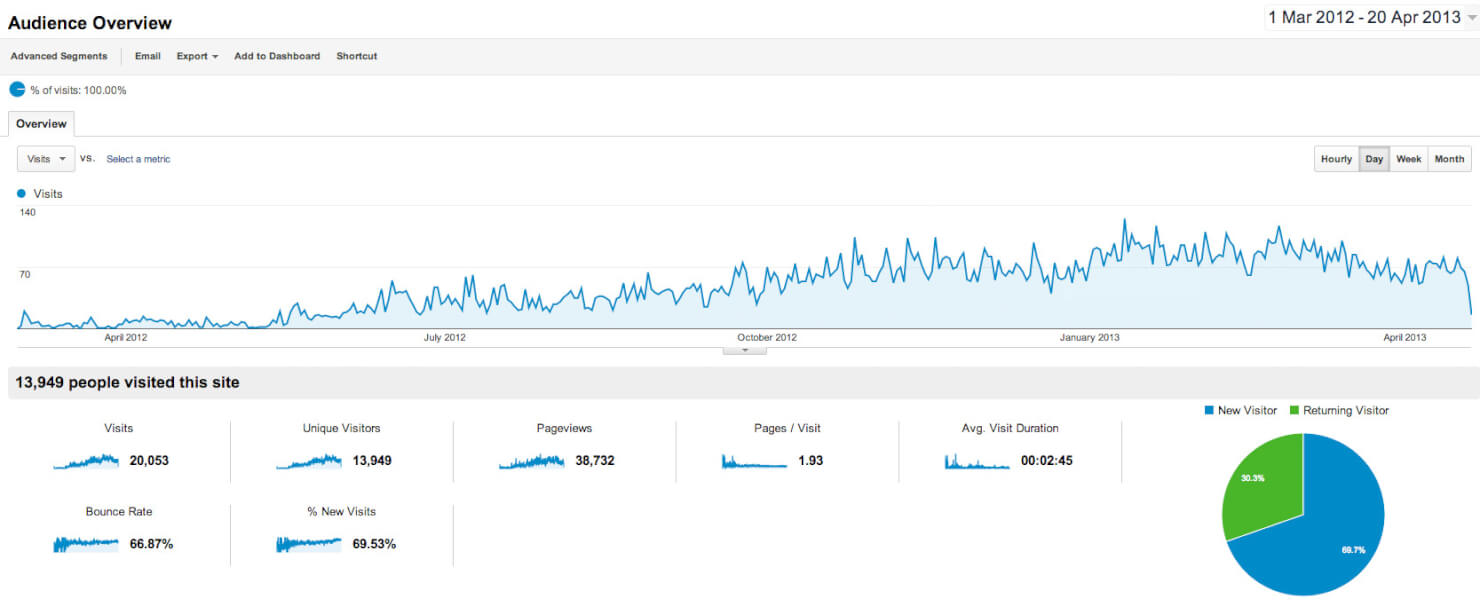
Task: Switch graph to Week view
Action: (1409, 159)
